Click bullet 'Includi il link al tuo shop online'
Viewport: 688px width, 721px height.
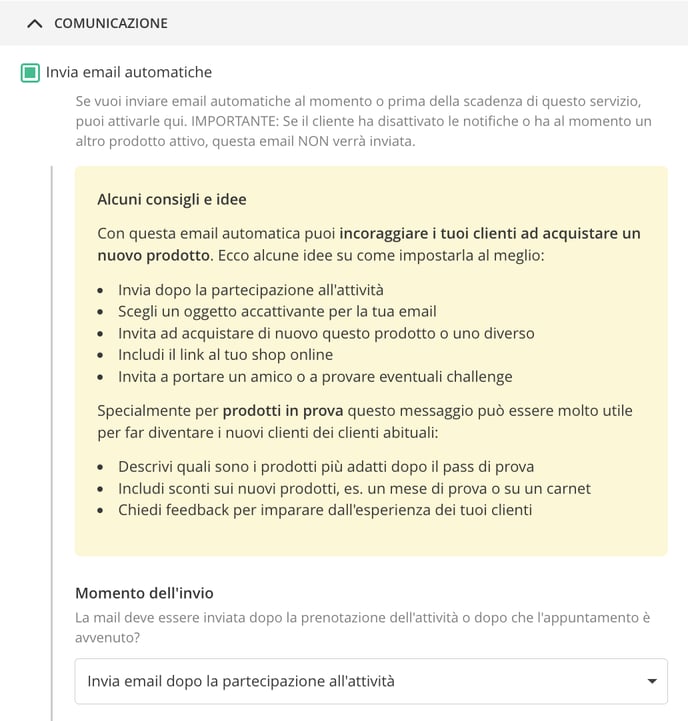(225, 355)
